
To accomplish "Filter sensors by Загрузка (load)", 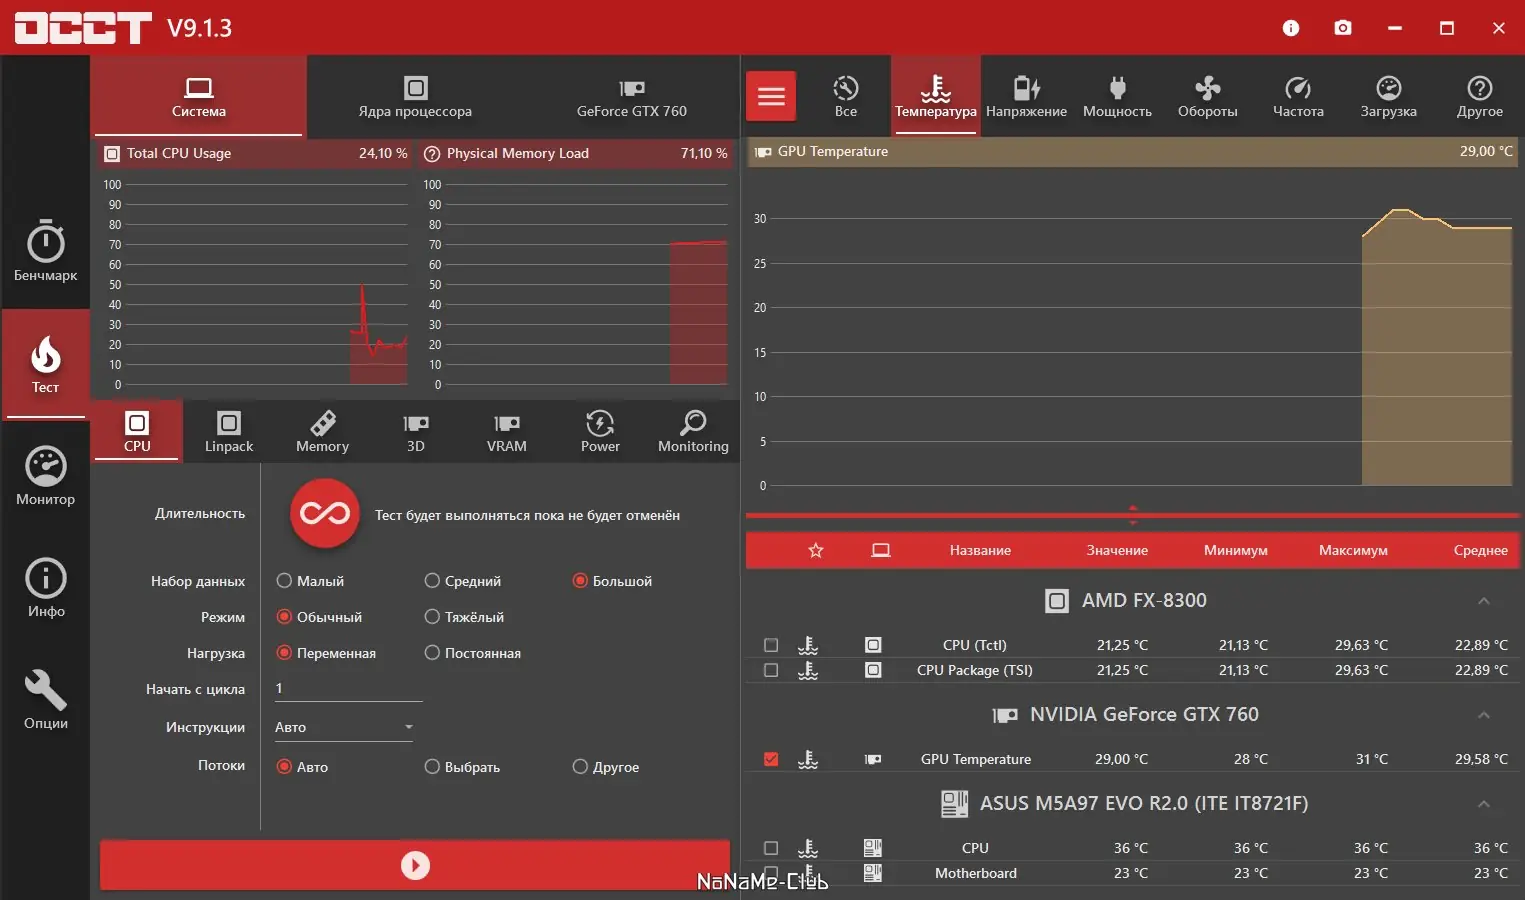I will (1388, 96).
